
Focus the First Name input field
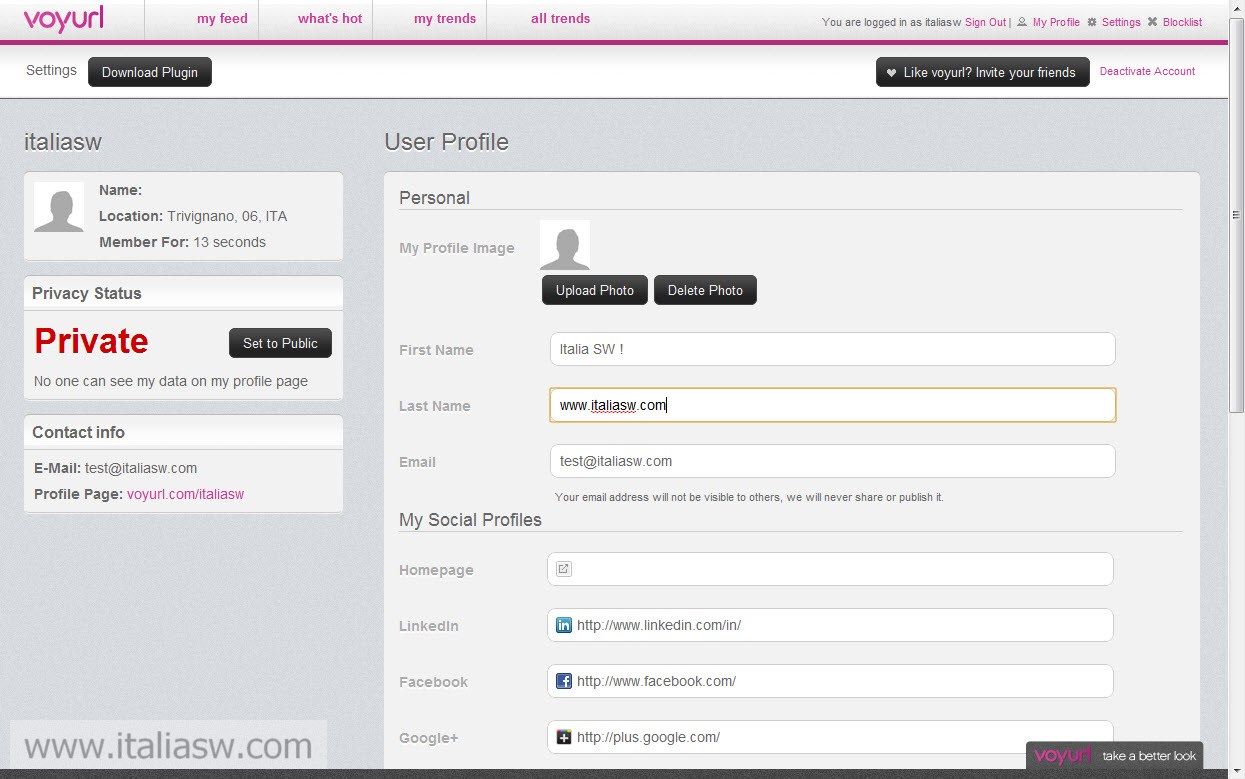tap(832, 350)
